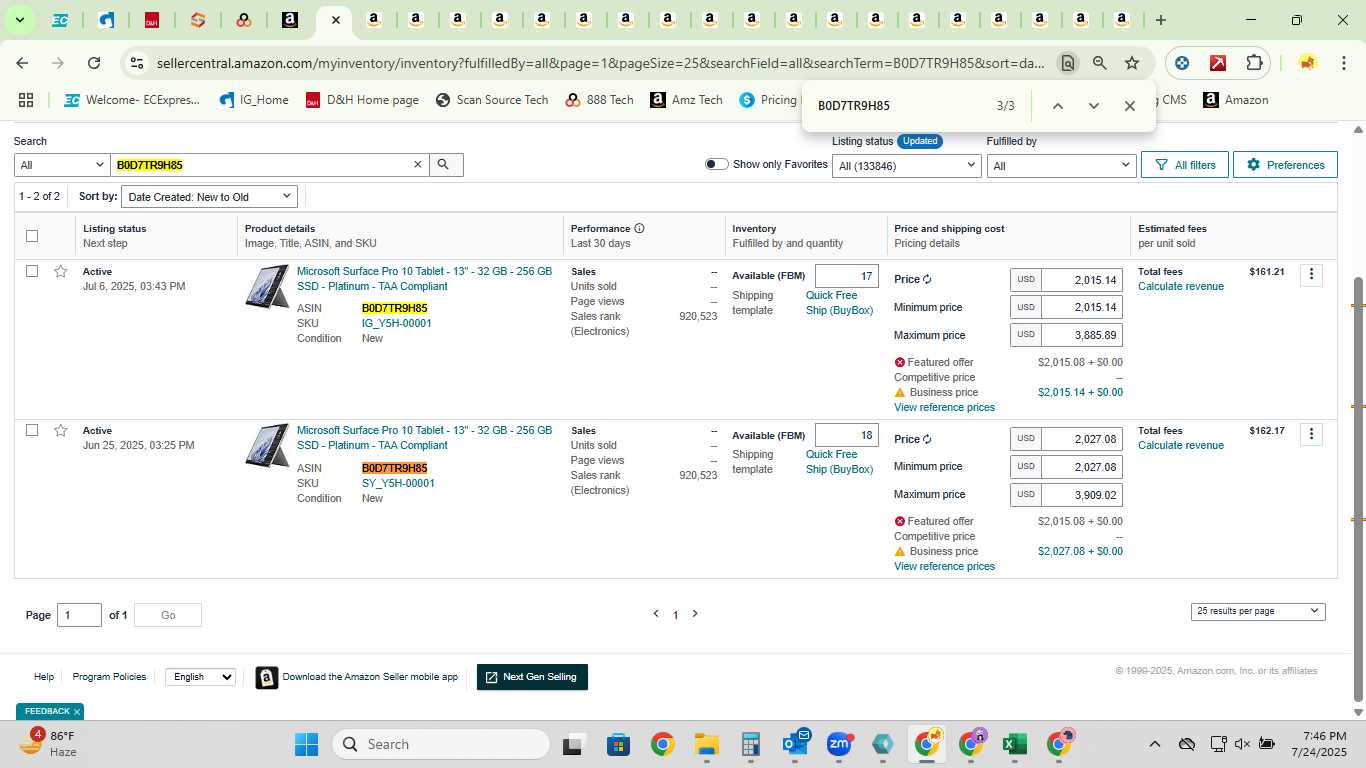1366x768 pixels.
Task: Open the tab search chevron dropdown
Action: click(19, 20)
